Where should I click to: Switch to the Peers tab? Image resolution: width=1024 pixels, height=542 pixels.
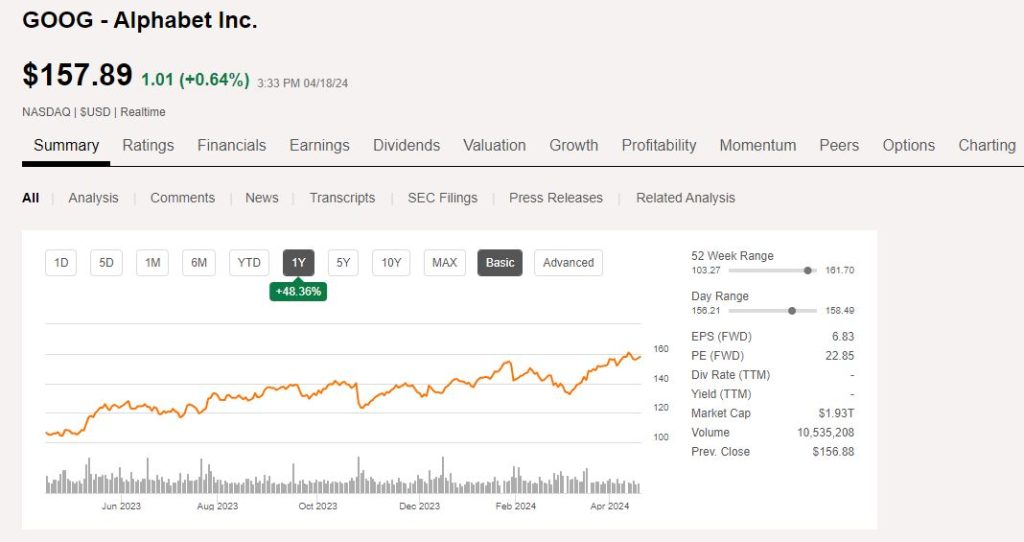tap(839, 145)
